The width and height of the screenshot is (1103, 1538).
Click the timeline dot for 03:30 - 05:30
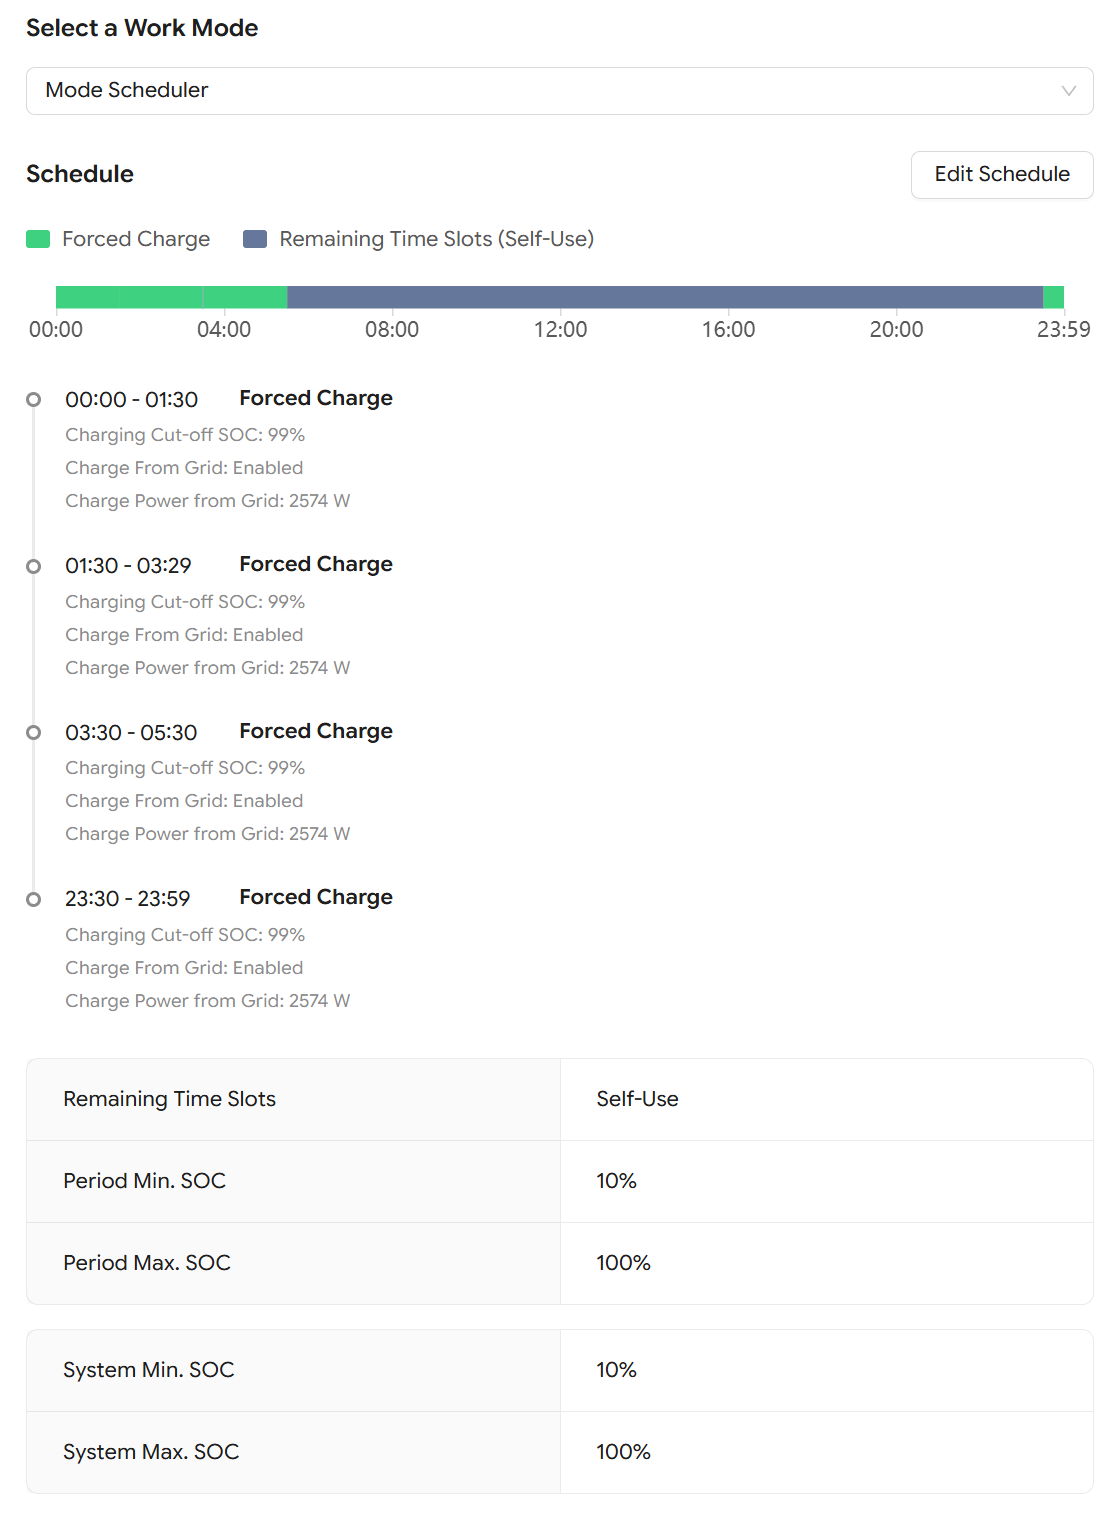[x=34, y=733]
